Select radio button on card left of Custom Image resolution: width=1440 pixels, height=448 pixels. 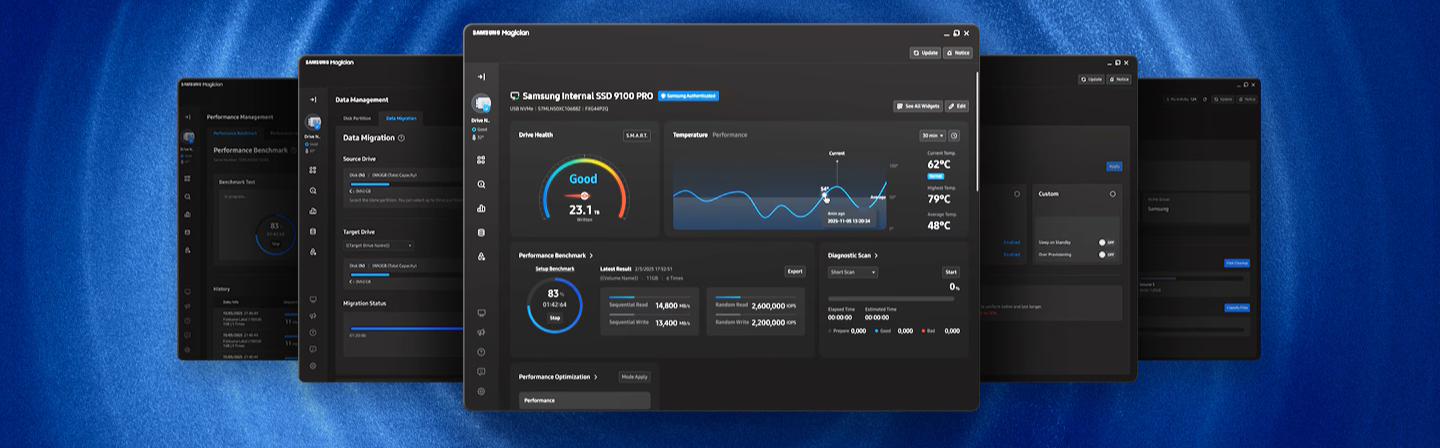point(1017,194)
